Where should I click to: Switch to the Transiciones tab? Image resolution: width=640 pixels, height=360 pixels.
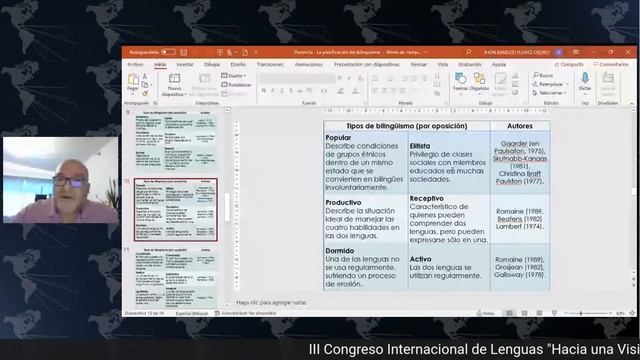click(270, 64)
